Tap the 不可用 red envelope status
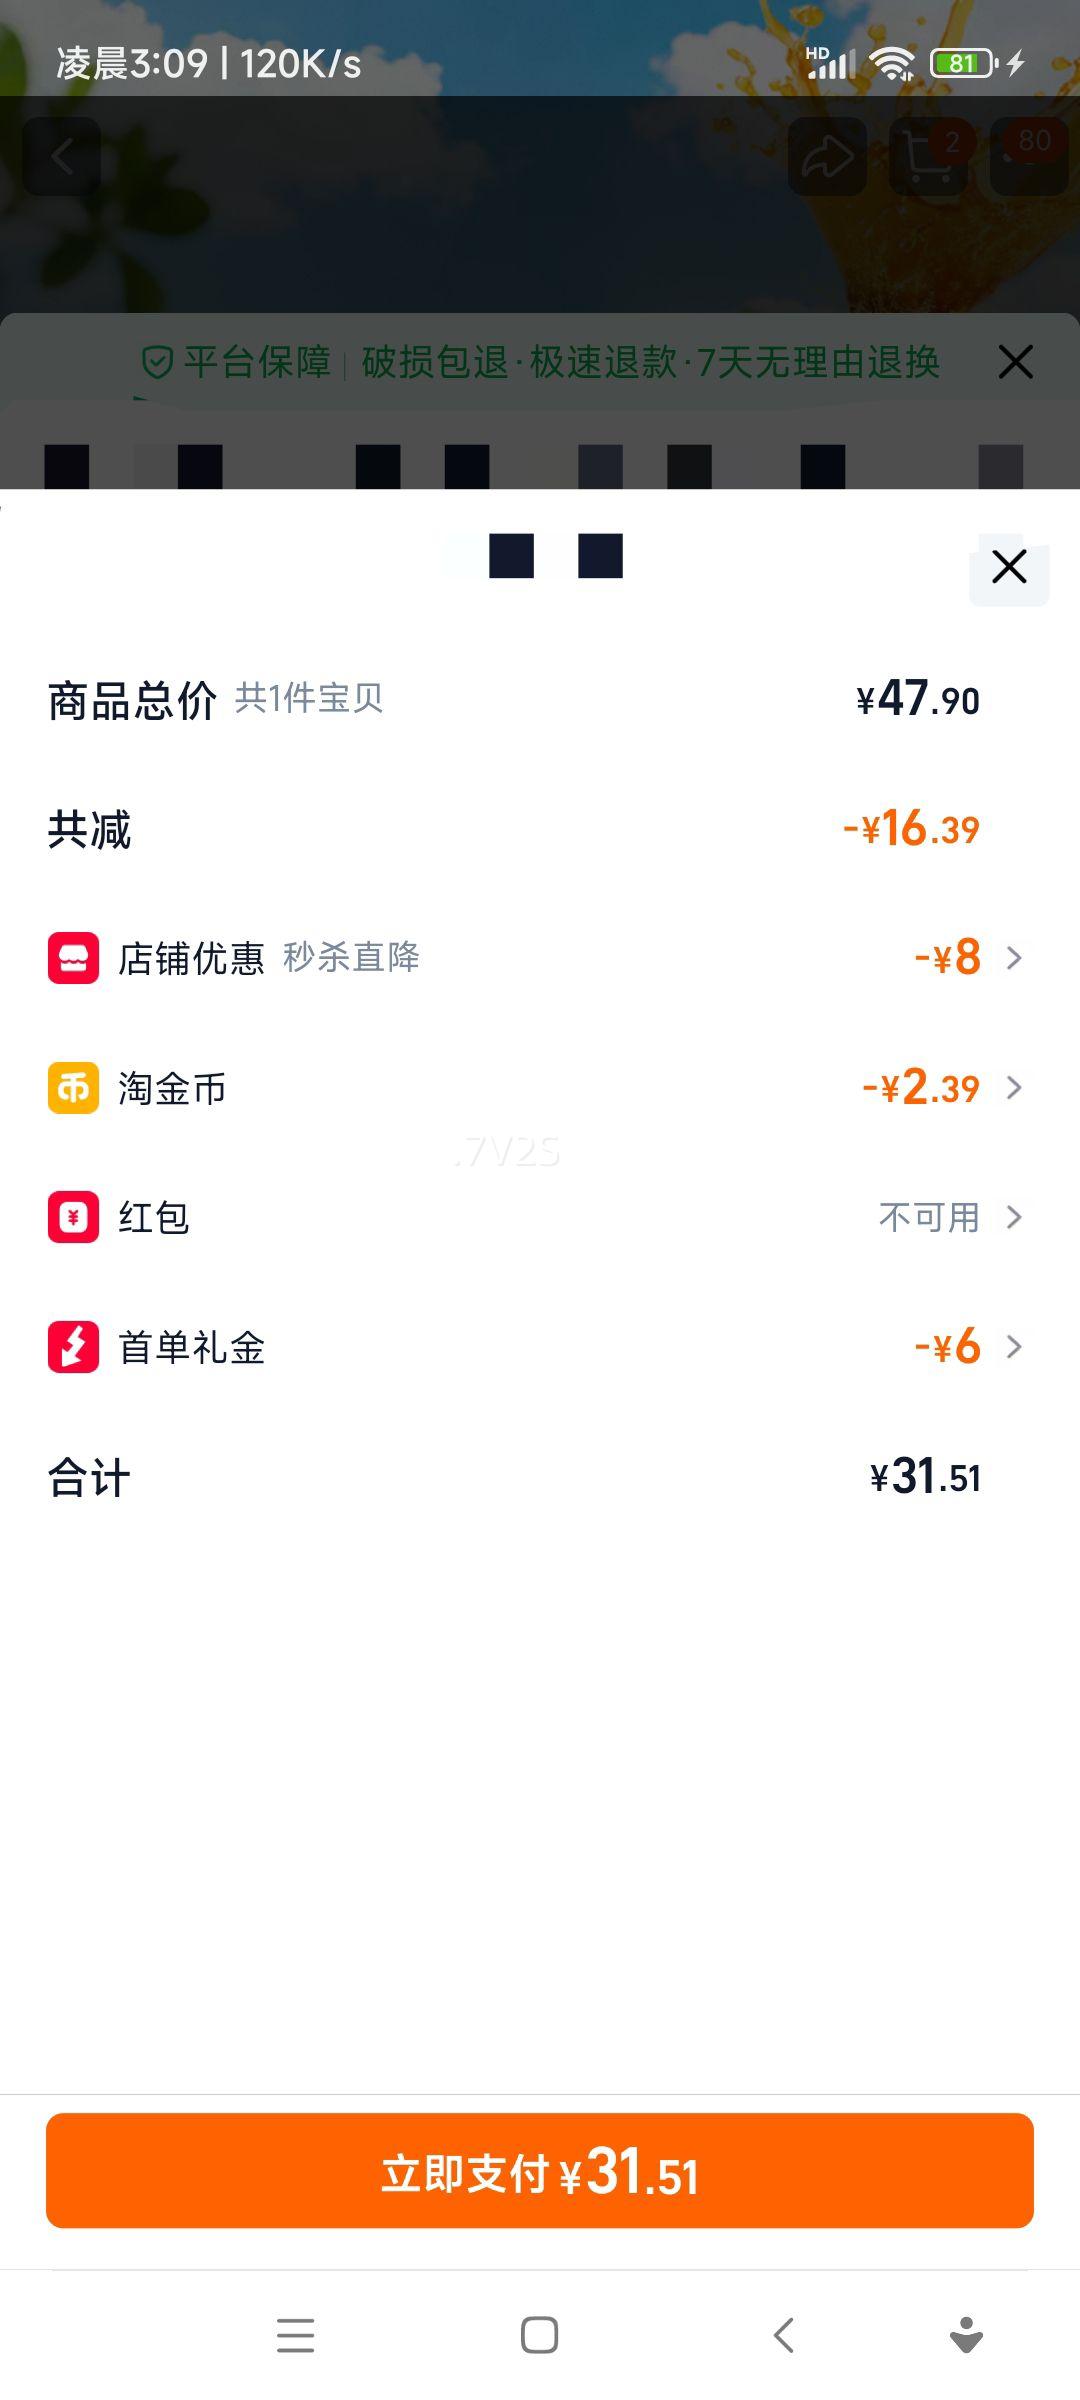This screenshot has height=2400, width=1080. point(928,1217)
